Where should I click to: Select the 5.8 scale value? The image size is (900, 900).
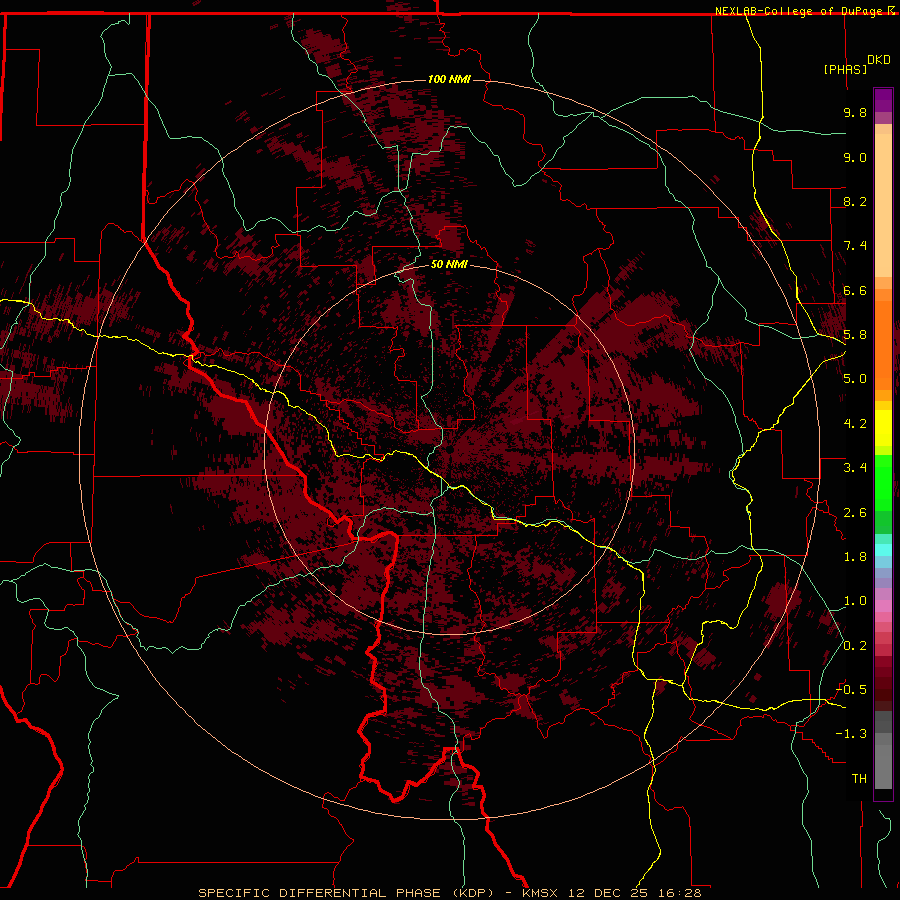pos(855,335)
